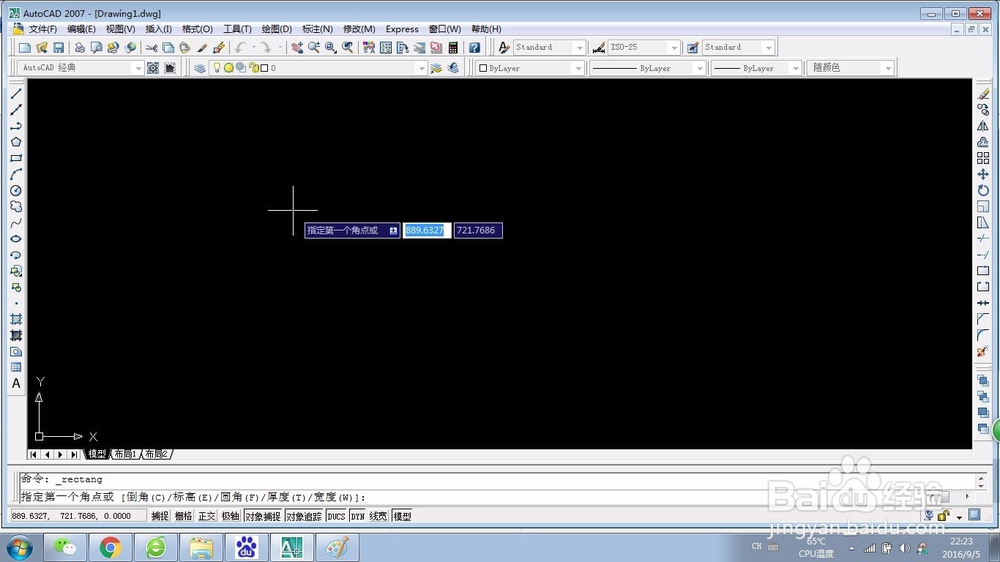The height and width of the screenshot is (562, 1000).
Task: Open the Help question mark icon
Action: [474, 47]
